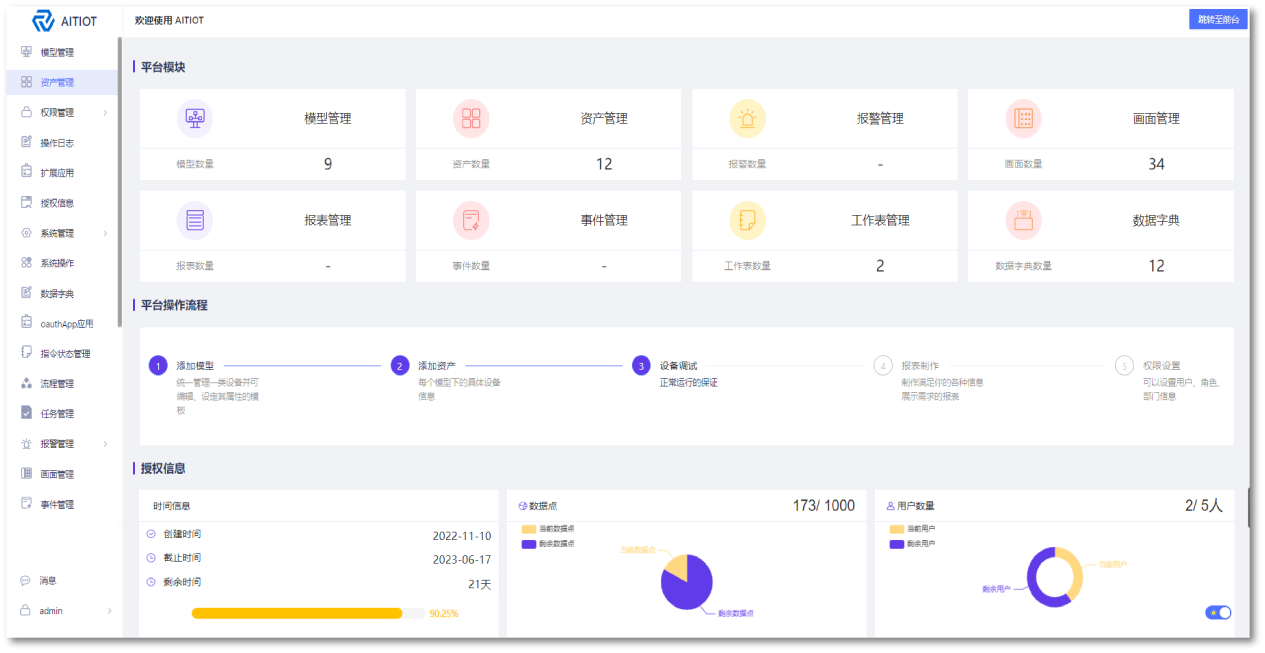
Task: Click the 事件管理 sidebar icon
Action: 27,504
